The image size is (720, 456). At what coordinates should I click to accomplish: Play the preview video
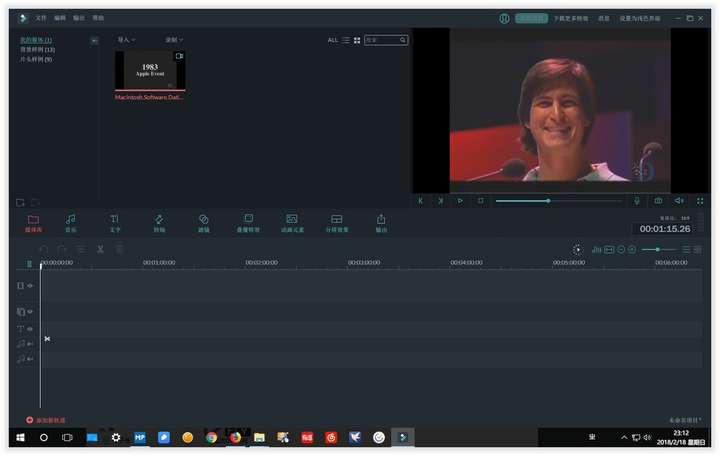click(460, 201)
